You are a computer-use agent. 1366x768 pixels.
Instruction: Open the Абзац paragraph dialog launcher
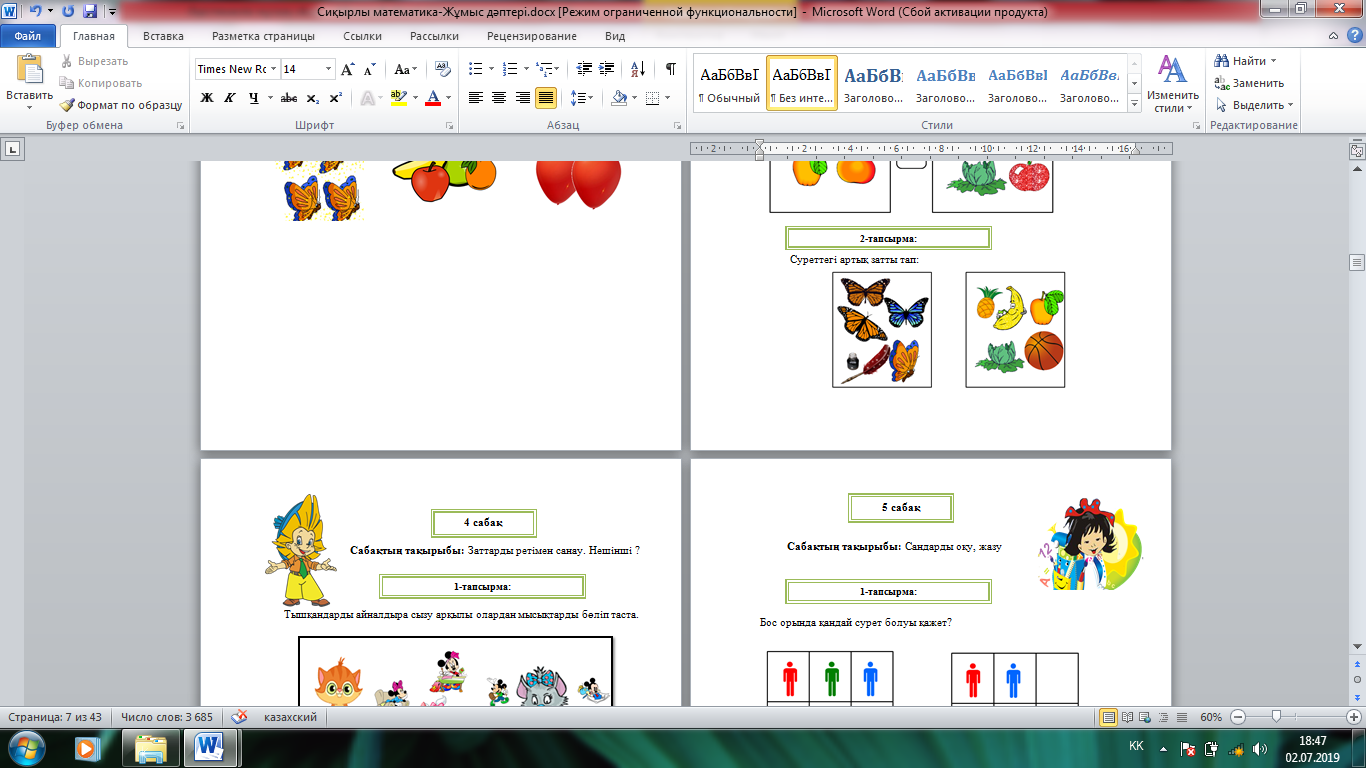tap(678, 126)
